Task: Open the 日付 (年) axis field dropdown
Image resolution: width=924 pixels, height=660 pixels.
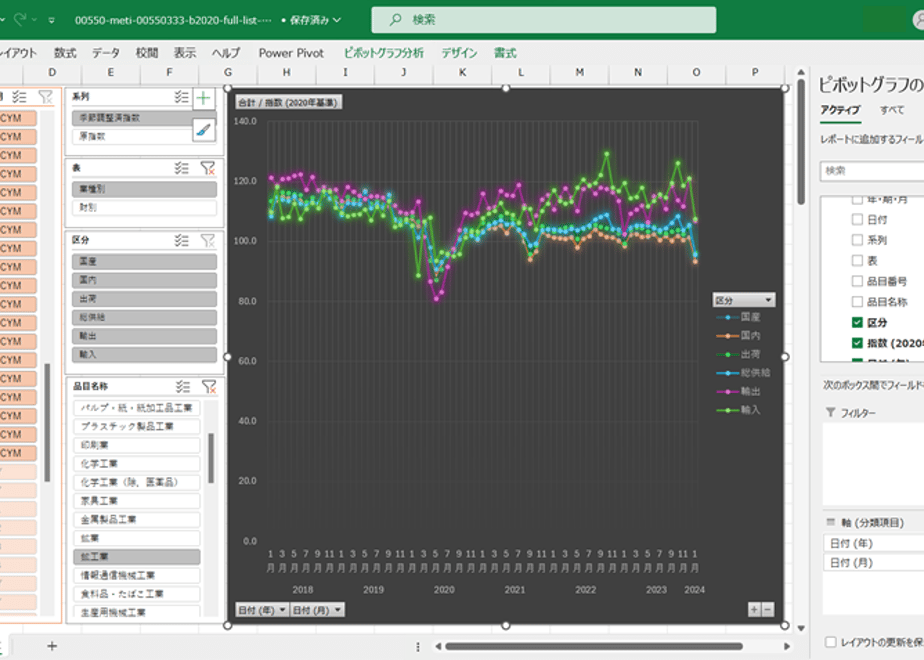Action: click(282, 610)
